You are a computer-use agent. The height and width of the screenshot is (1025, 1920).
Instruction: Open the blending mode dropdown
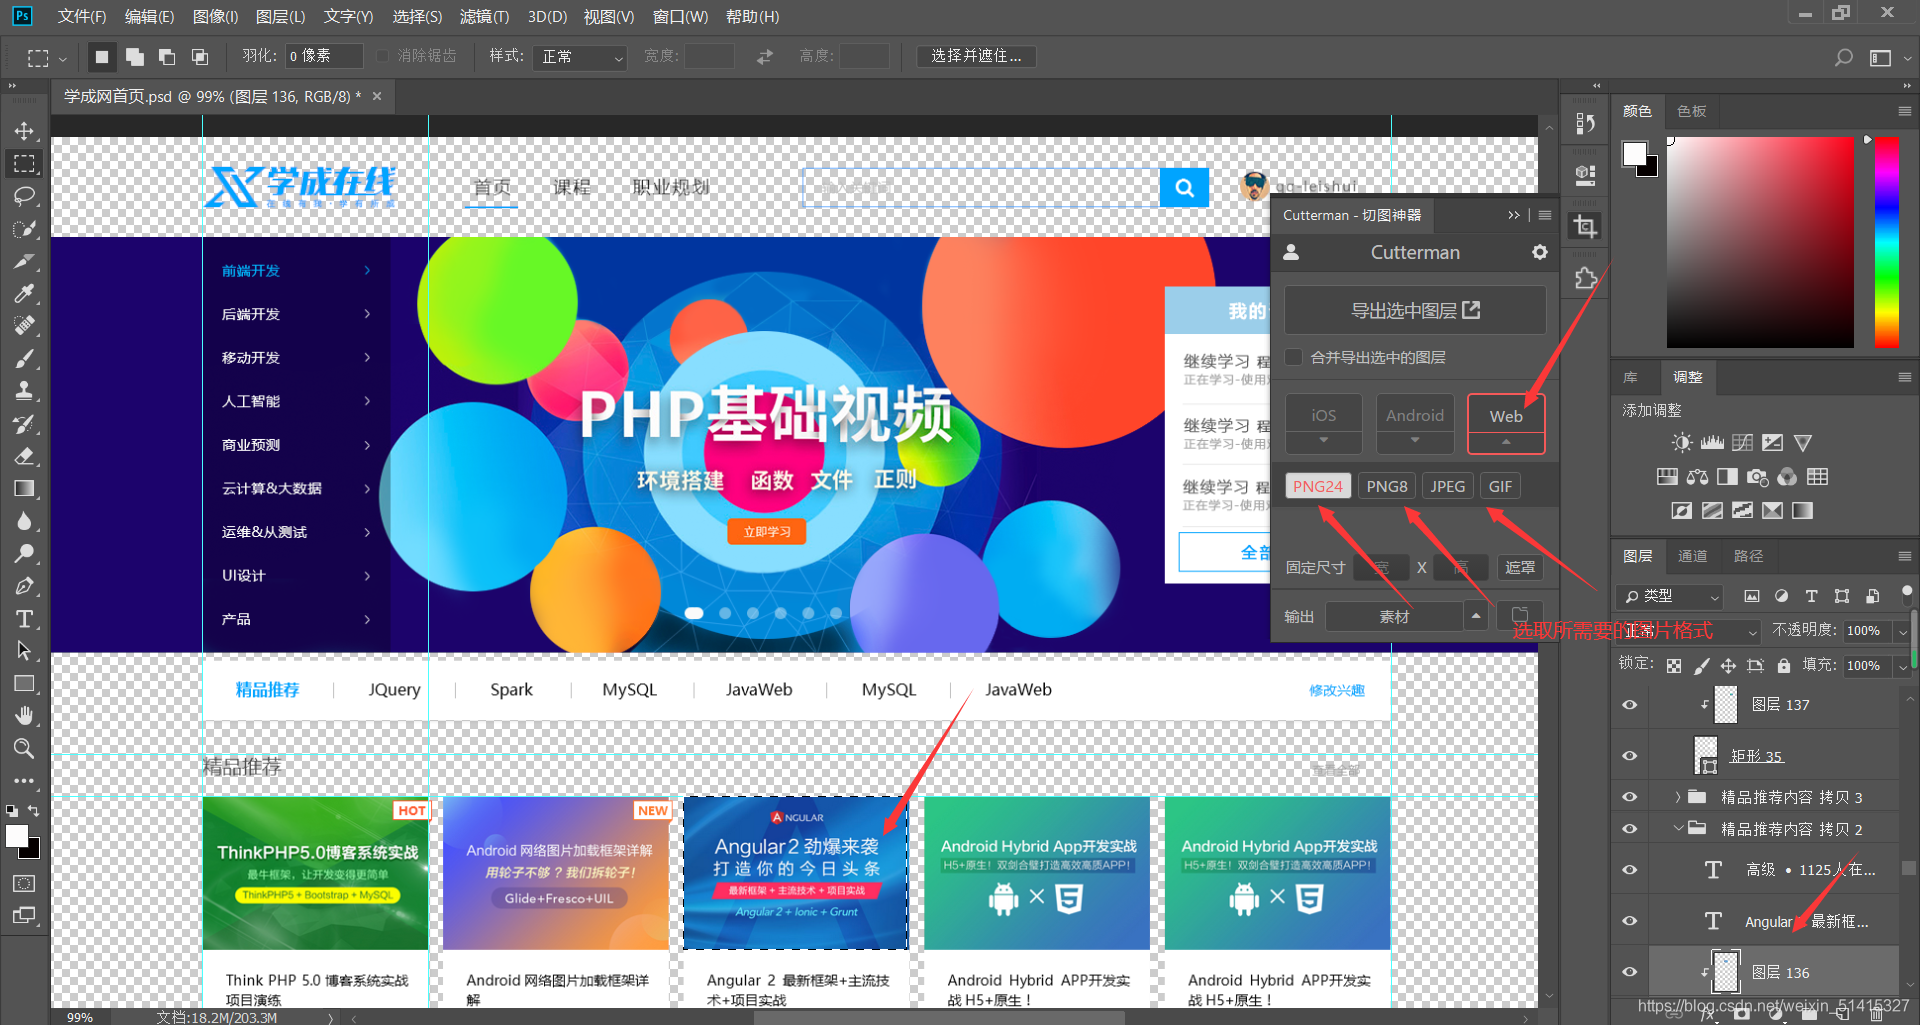1689,631
